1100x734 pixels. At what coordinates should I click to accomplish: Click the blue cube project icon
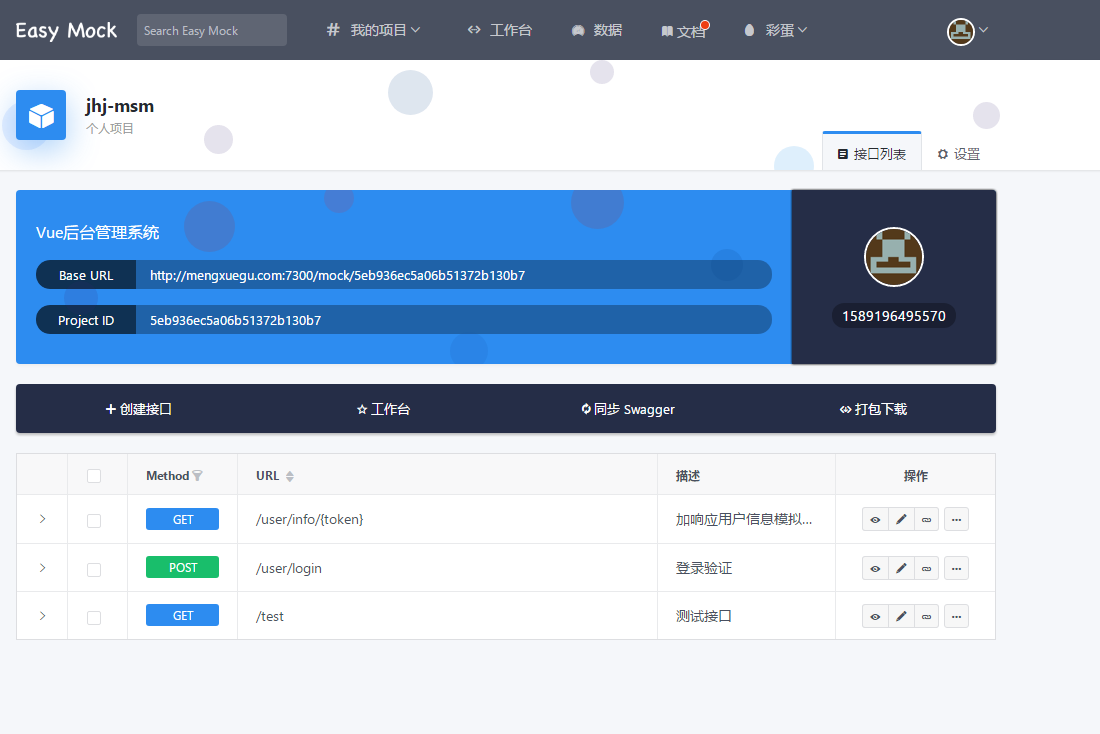(41, 115)
